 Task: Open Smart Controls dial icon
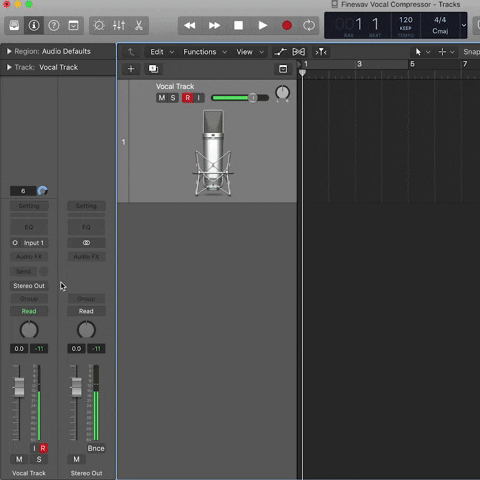[99, 25]
